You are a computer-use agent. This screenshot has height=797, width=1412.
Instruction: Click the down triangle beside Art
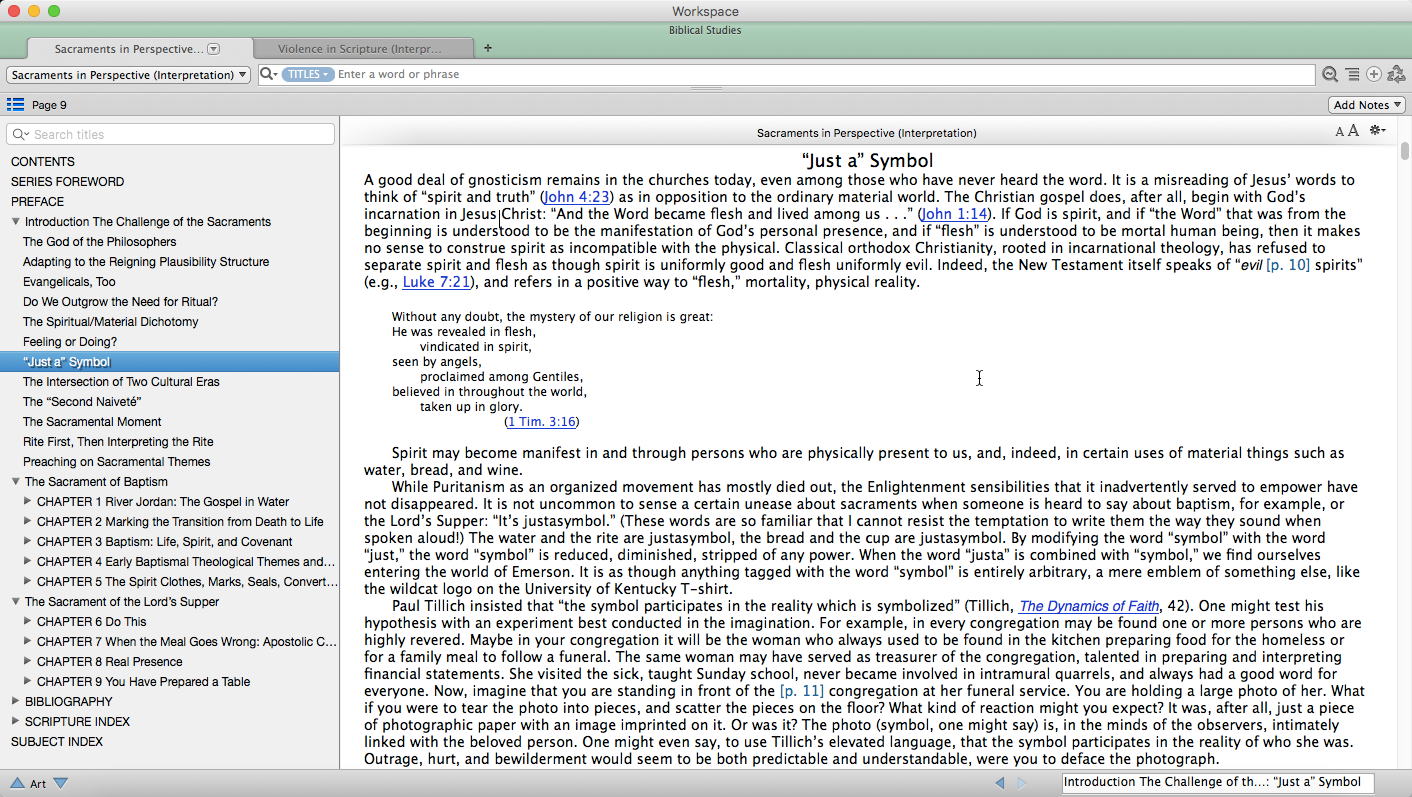point(60,783)
